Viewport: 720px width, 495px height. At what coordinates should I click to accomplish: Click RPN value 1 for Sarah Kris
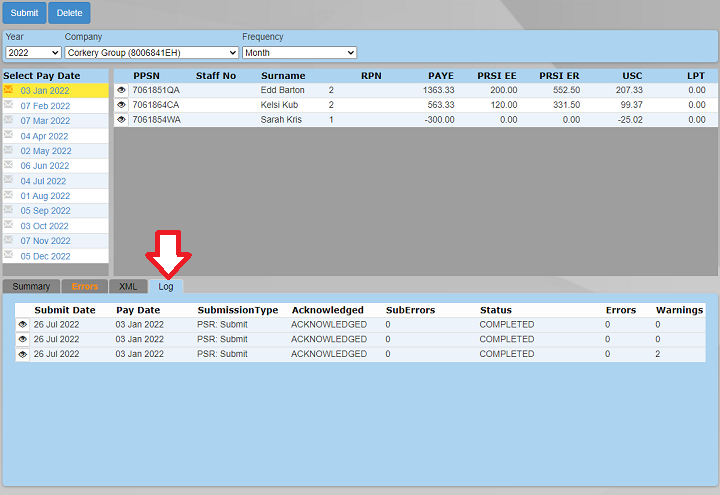[331, 120]
